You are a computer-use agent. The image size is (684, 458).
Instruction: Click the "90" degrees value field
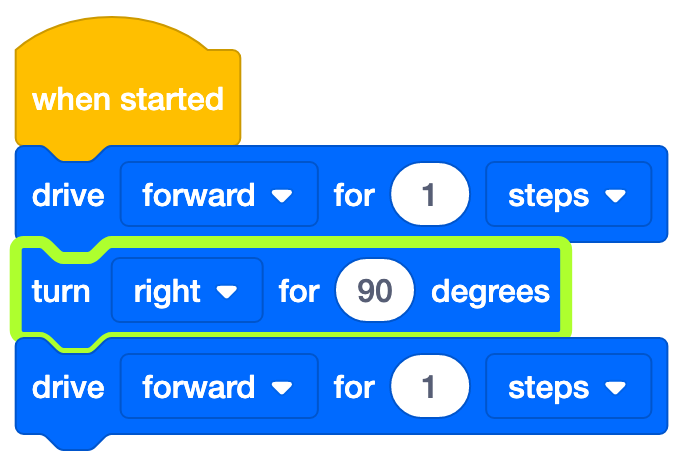(x=374, y=291)
